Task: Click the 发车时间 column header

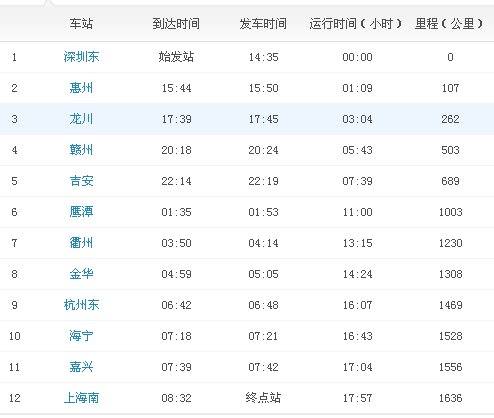Action: (x=263, y=24)
